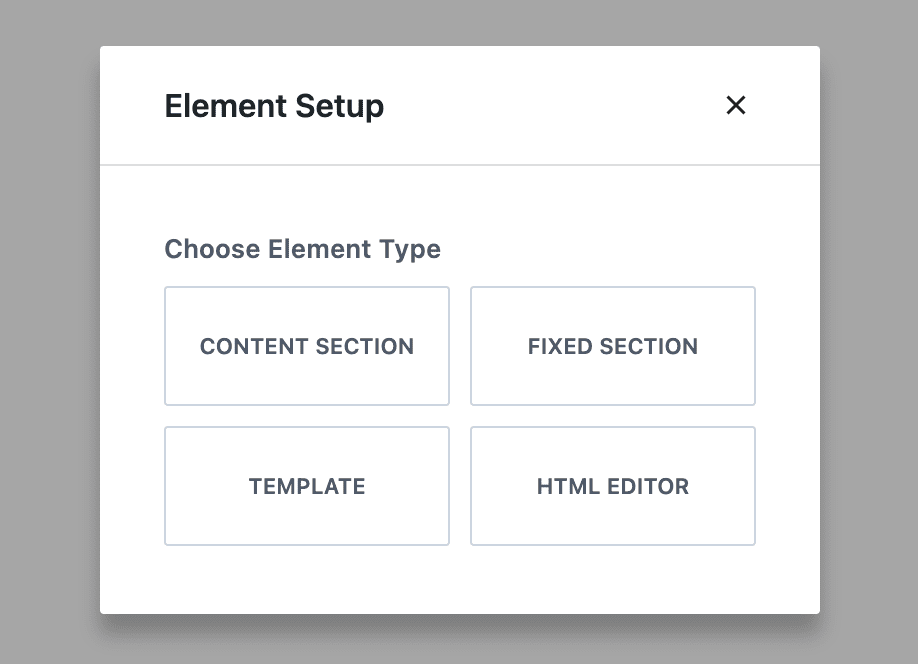Close the Element Setup dialog

(x=735, y=105)
